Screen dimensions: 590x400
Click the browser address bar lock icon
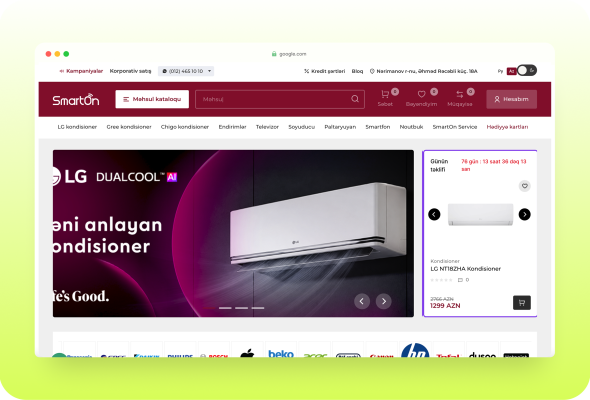[274, 54]
